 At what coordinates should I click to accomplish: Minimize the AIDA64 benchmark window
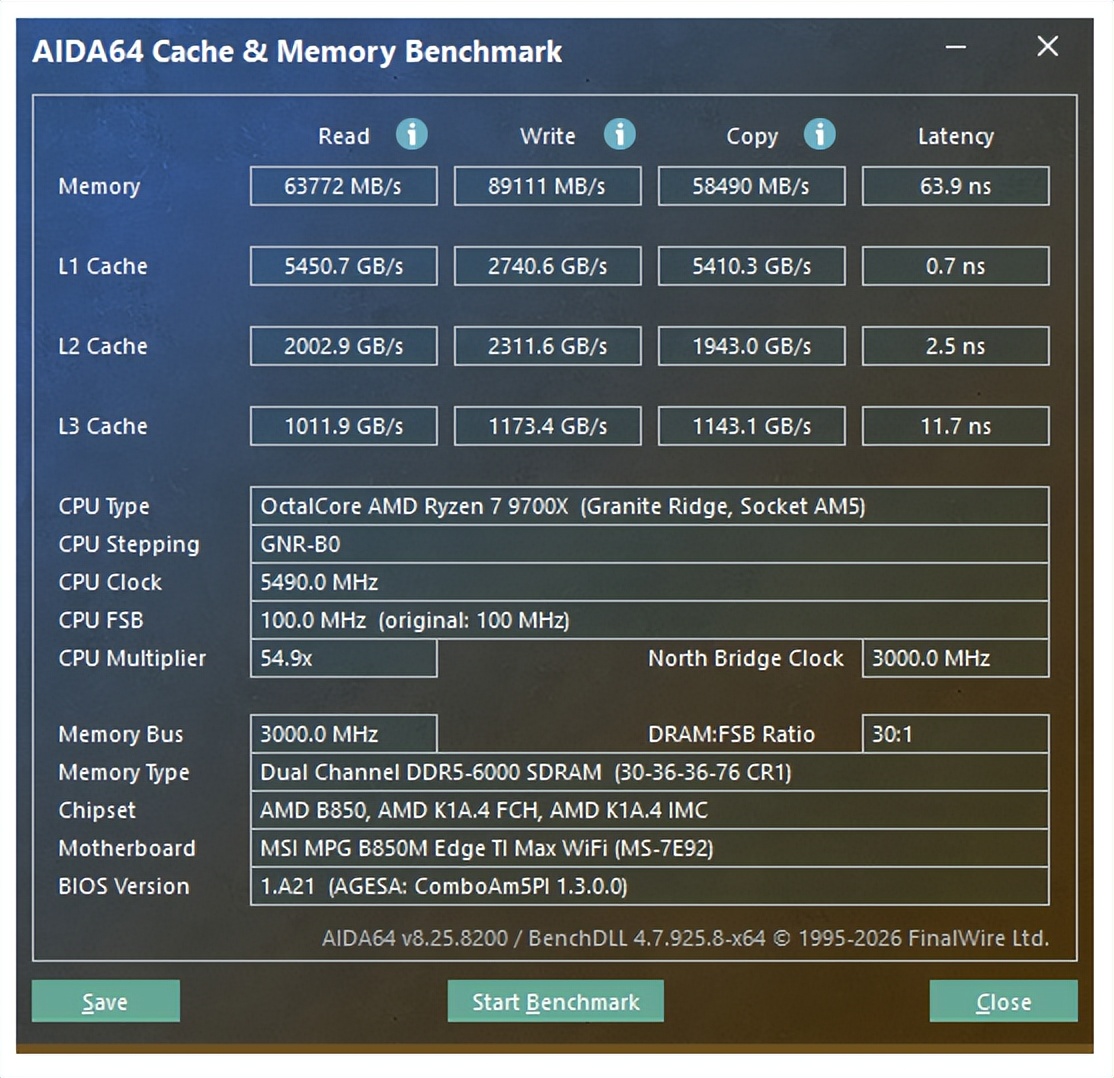pyautogui.click(x=956, y=47)
